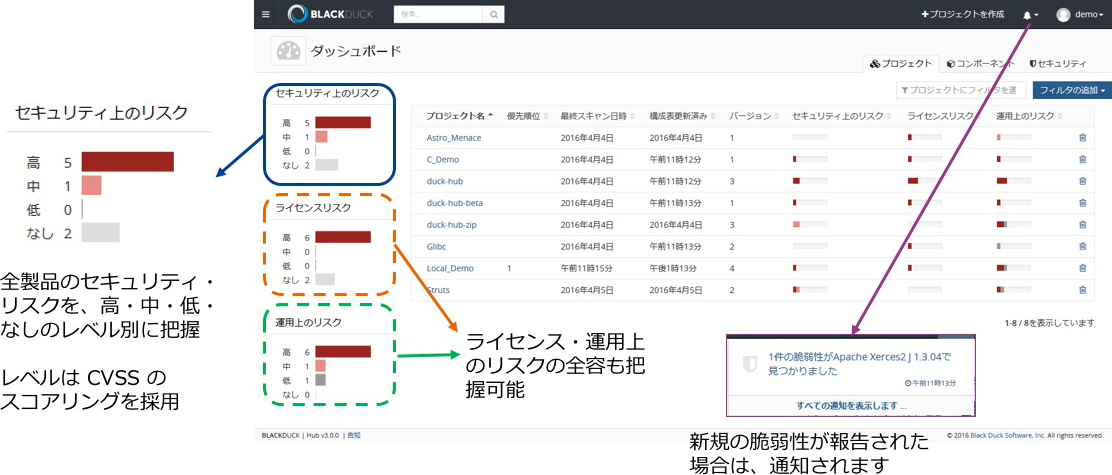1112x475 pixels.
Task: Delete Glibc using its trash icon
Action: pyautogui.click(x=1082, y=247)
